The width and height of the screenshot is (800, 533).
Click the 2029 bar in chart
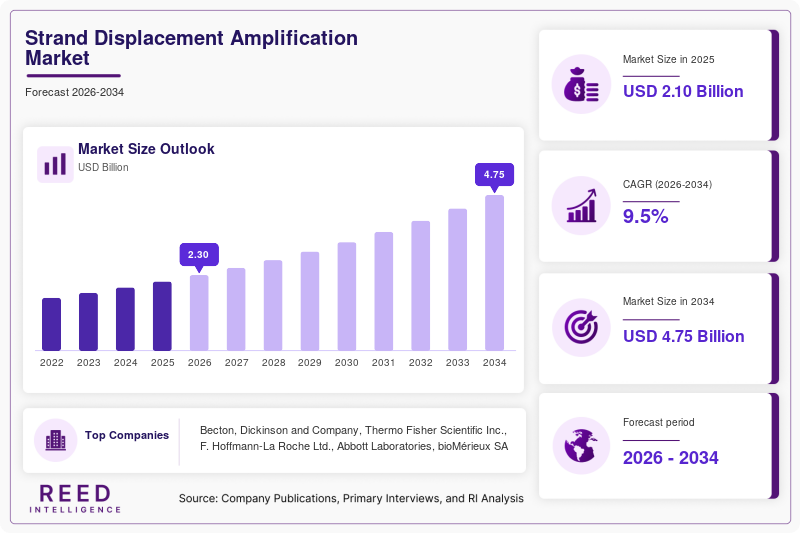(x=310, y=301)
